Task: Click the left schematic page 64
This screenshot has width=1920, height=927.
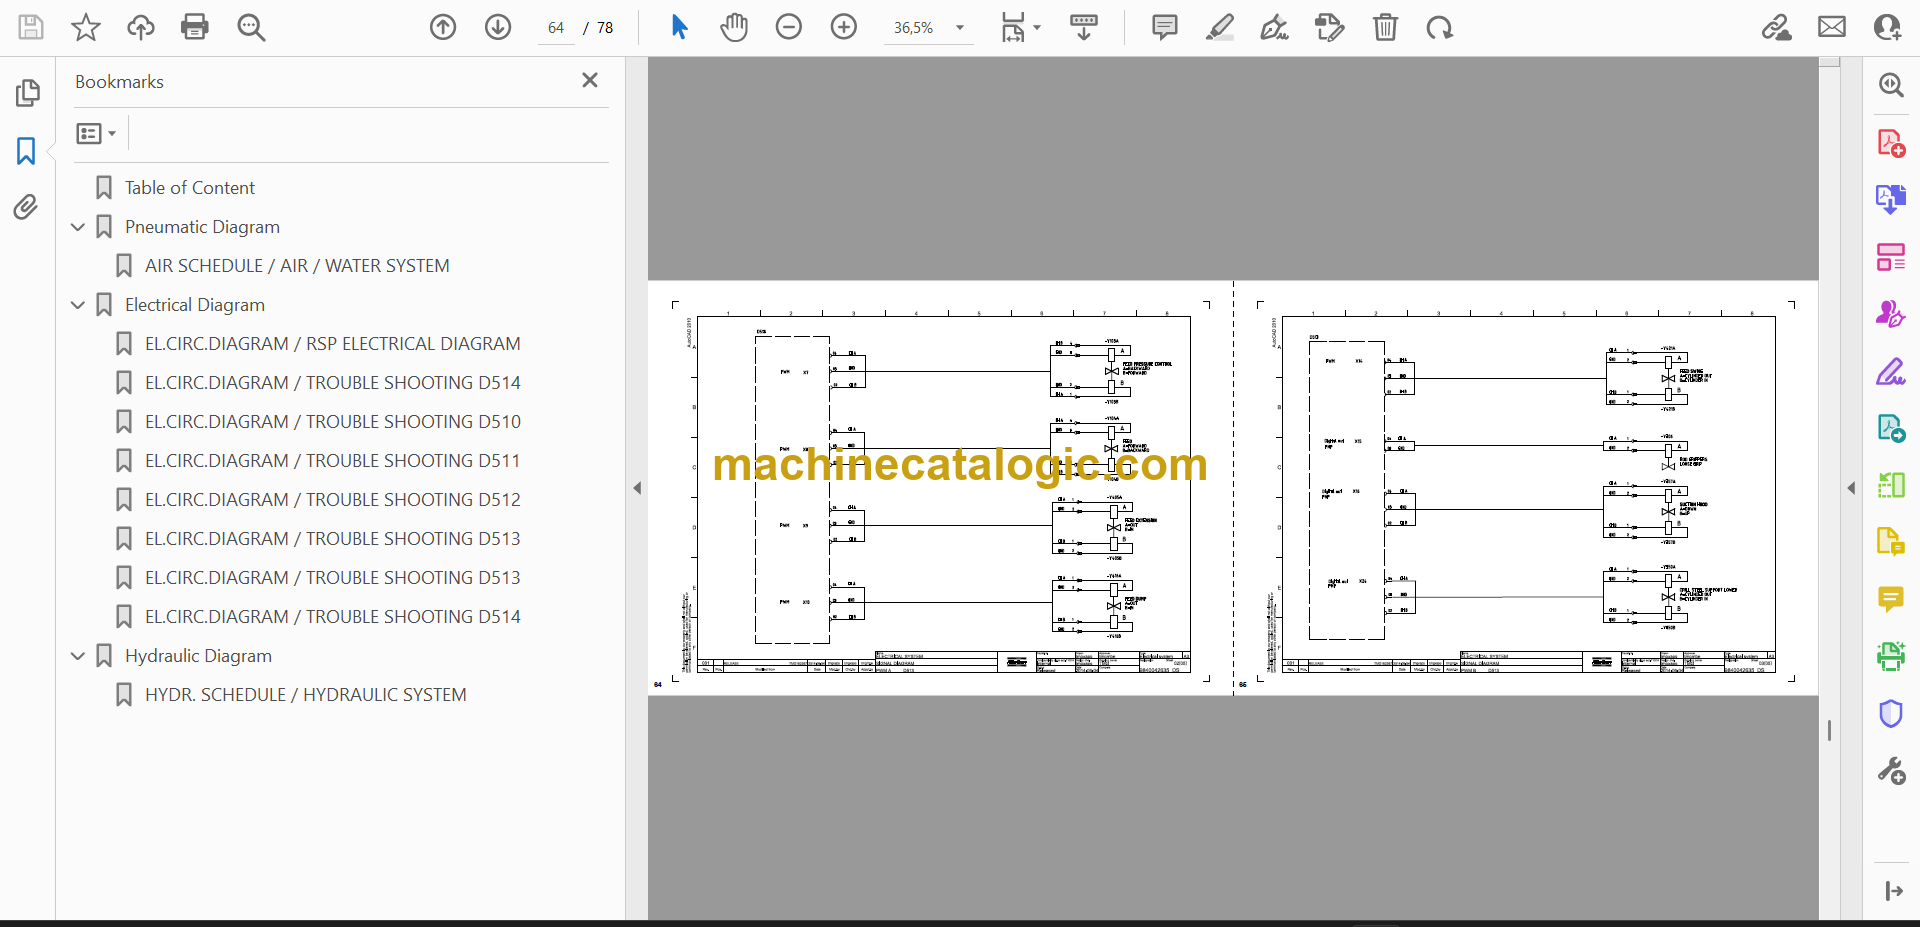Action: click(940, 488)
